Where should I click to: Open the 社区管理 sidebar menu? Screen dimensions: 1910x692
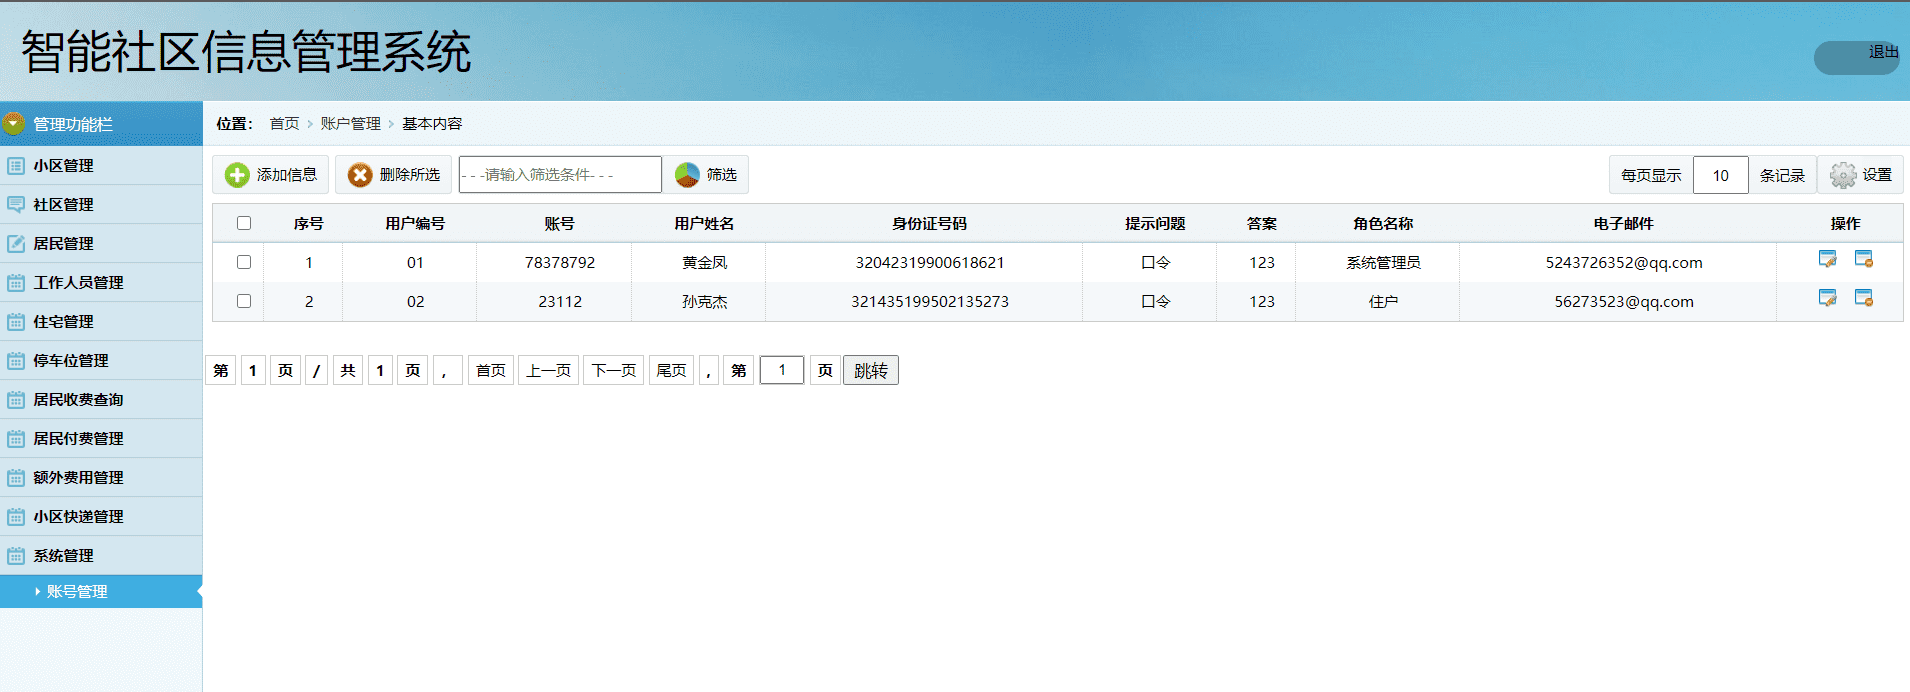tap(101, 205)
